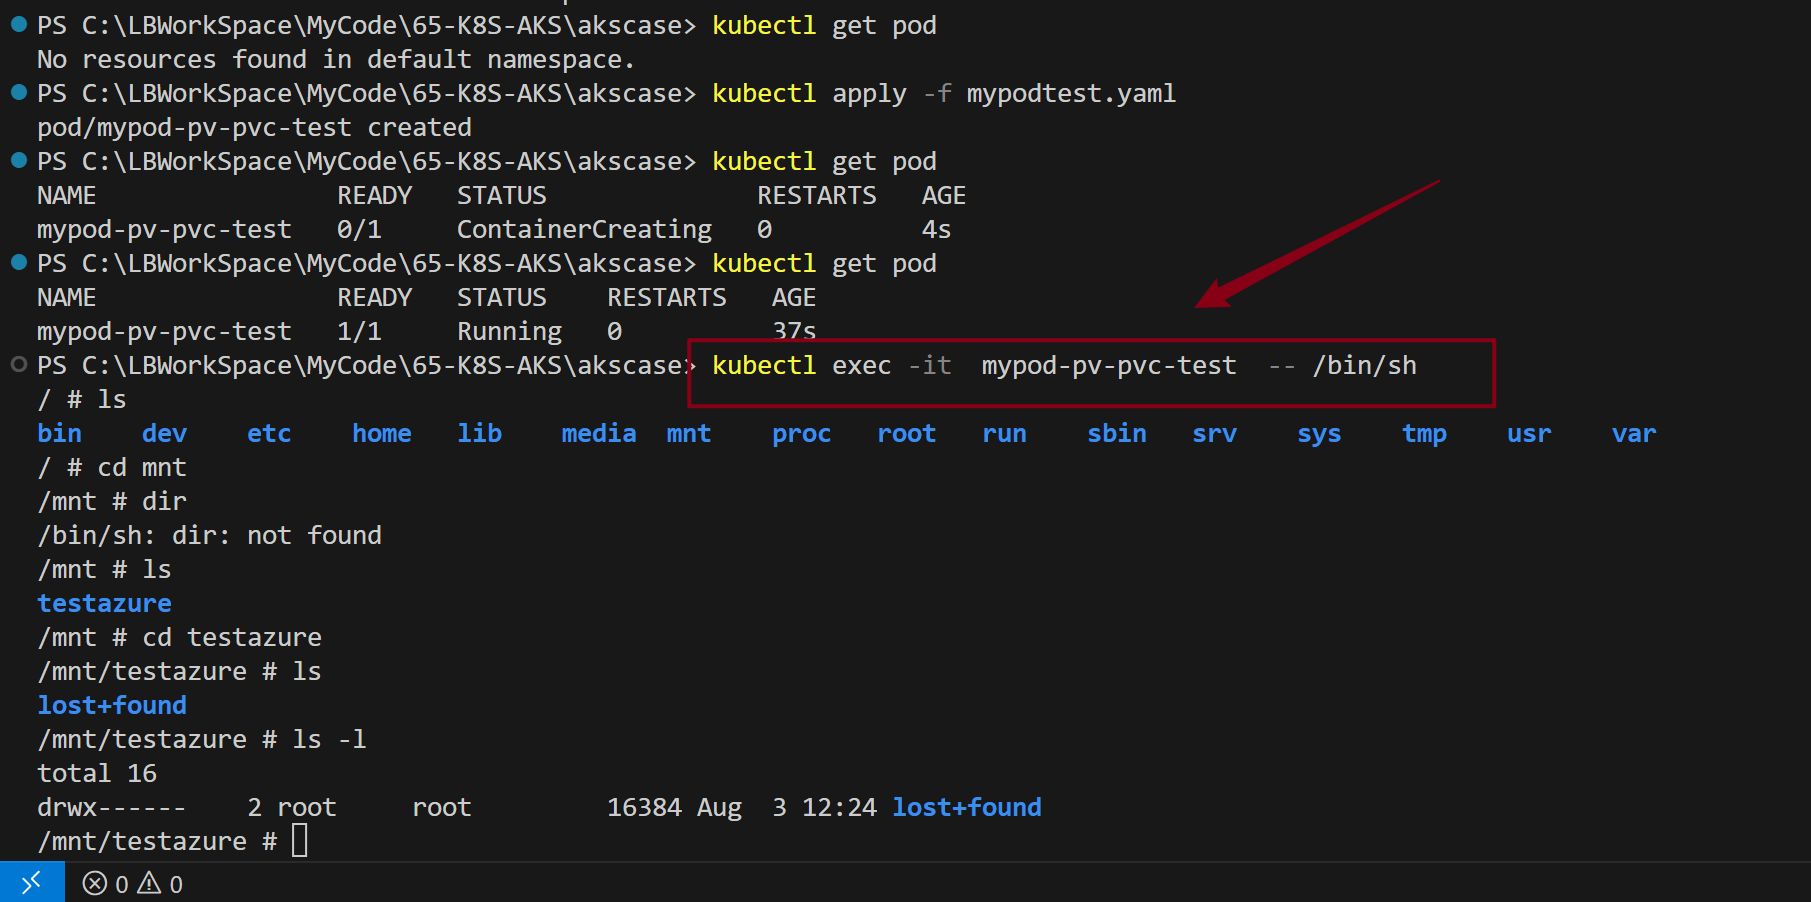
Task: Open the remote window indicator in status bar
Action: click(32, 882)
